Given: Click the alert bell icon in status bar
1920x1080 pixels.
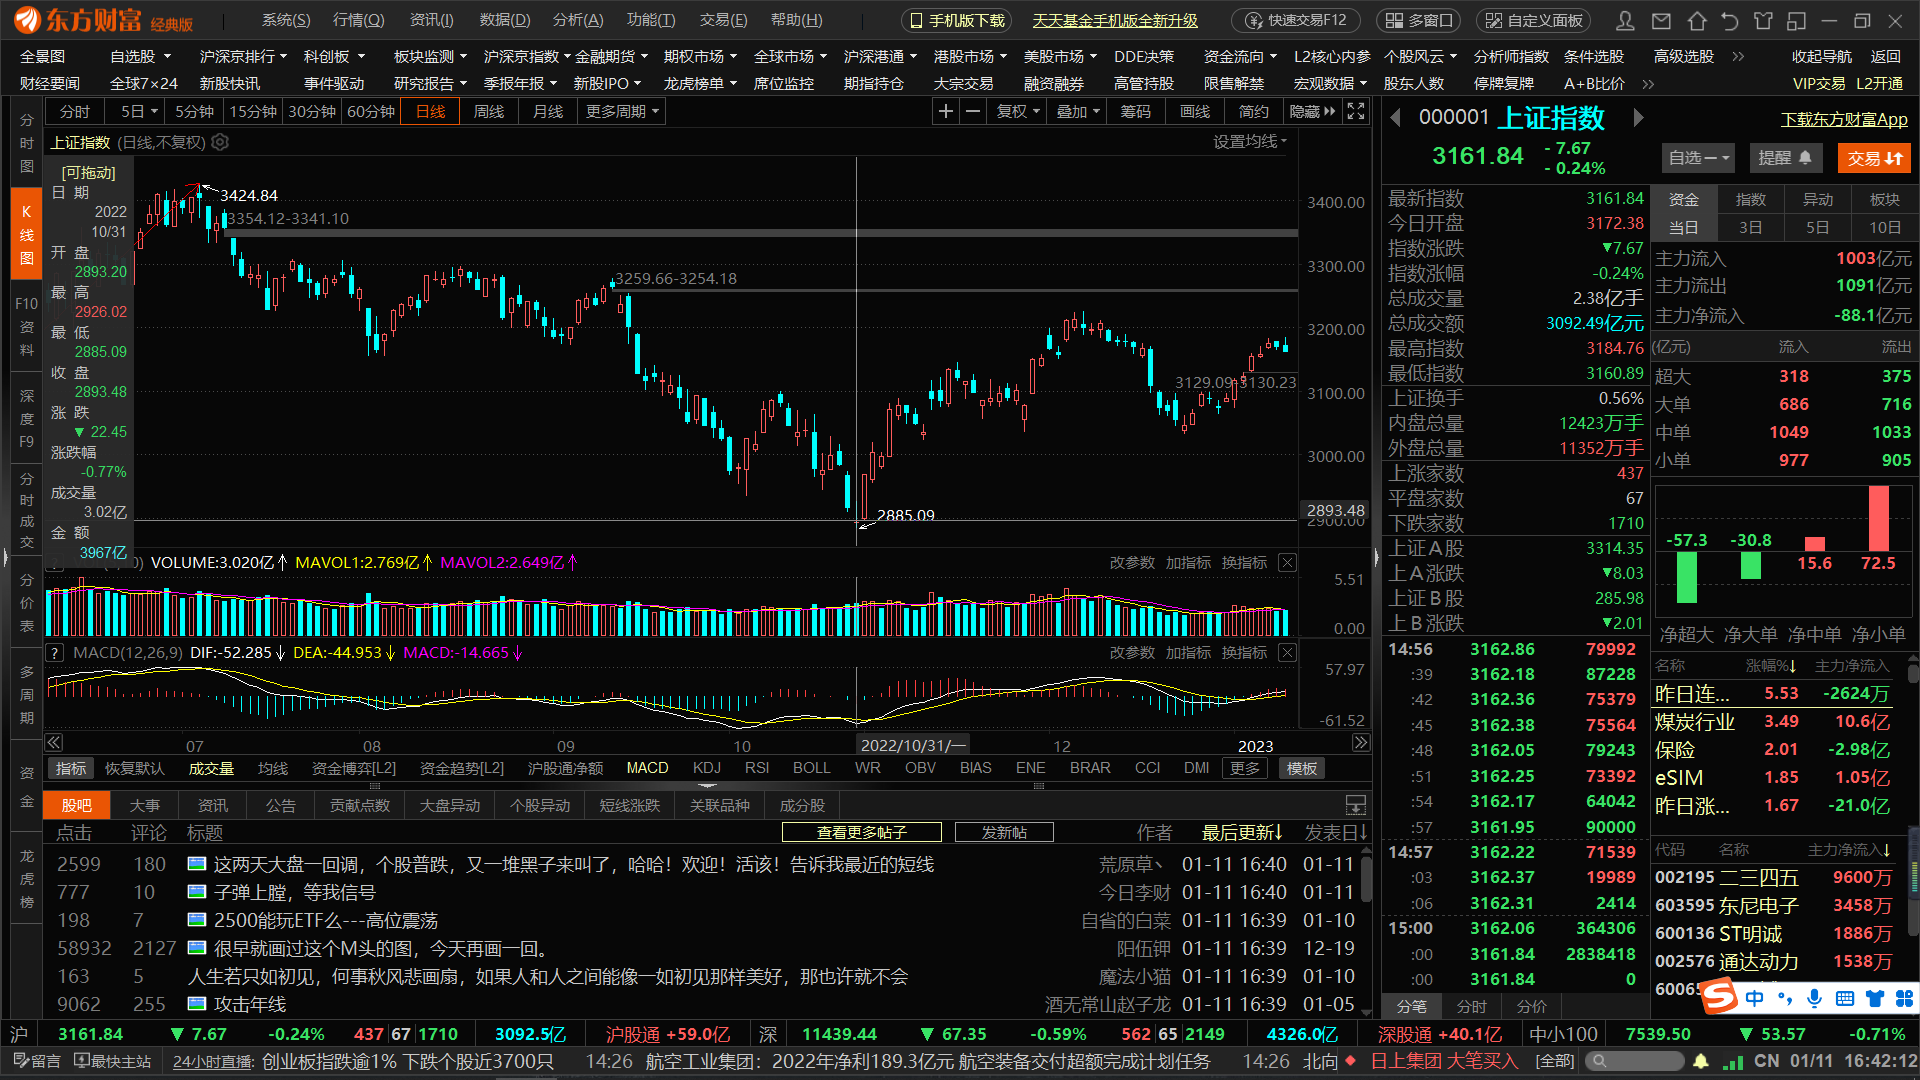Looking at the screenshot, I should click(1701, 1061).
